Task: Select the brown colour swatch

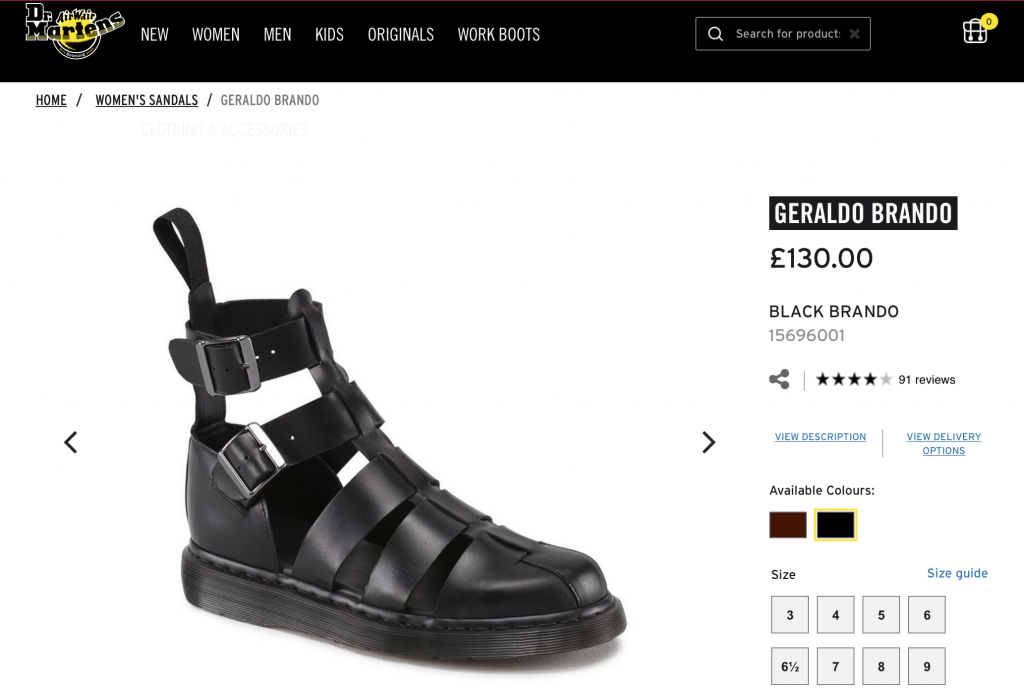Action: (788, 525)
